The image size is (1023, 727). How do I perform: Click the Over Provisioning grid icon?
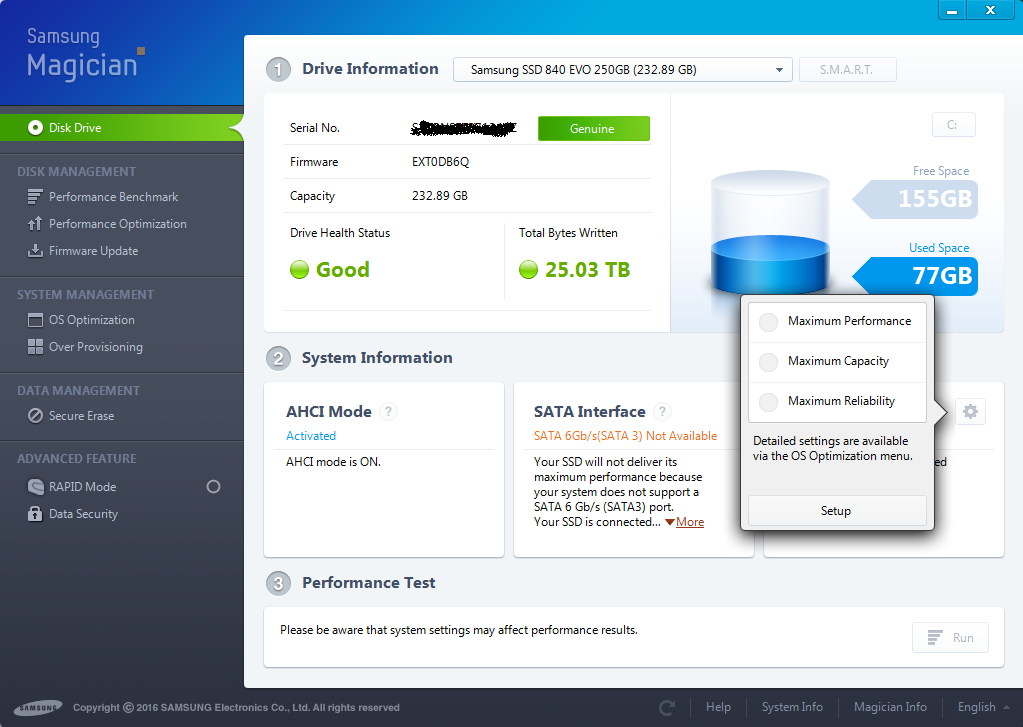[35, 347]
